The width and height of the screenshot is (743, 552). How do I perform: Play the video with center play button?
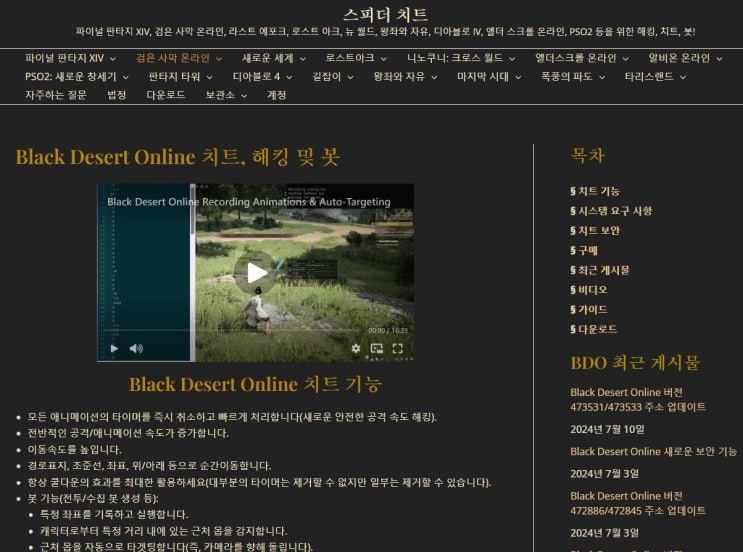click(256, 273)
